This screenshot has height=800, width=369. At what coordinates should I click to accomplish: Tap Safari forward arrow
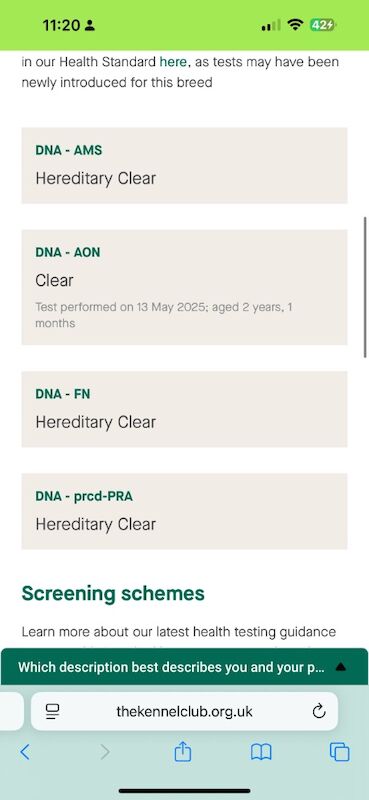105,752
